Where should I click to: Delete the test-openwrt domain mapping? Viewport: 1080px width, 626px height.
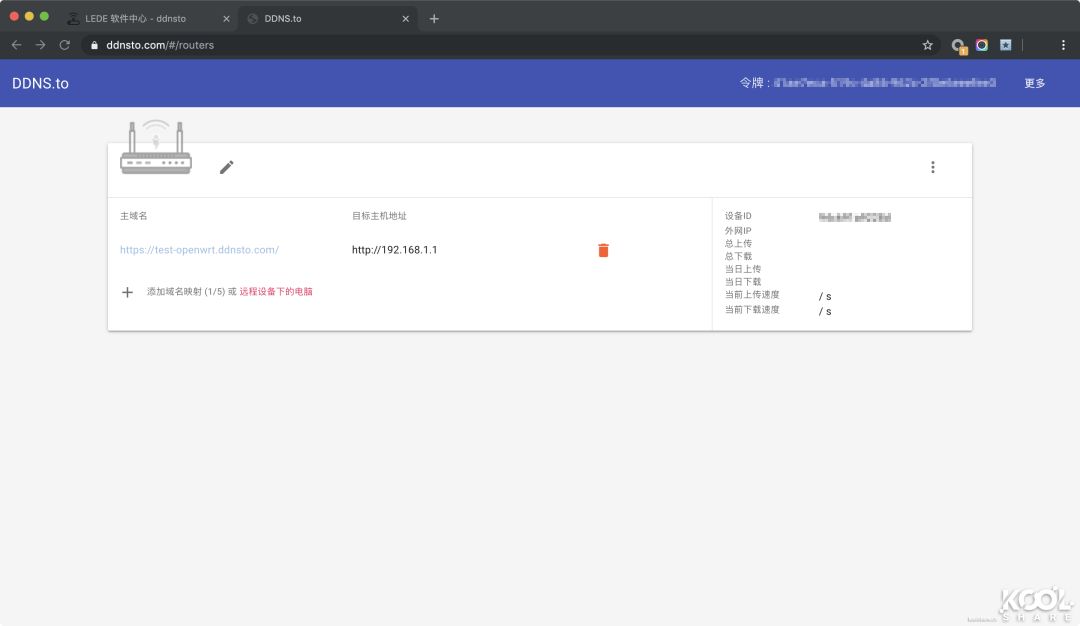tap(603, 250)
